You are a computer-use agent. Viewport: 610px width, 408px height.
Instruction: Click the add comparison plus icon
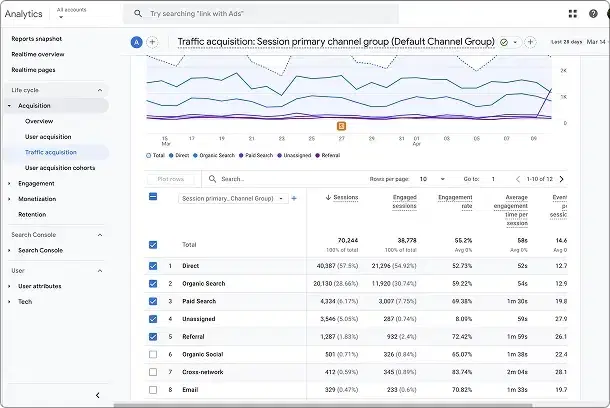coord(152,42)
